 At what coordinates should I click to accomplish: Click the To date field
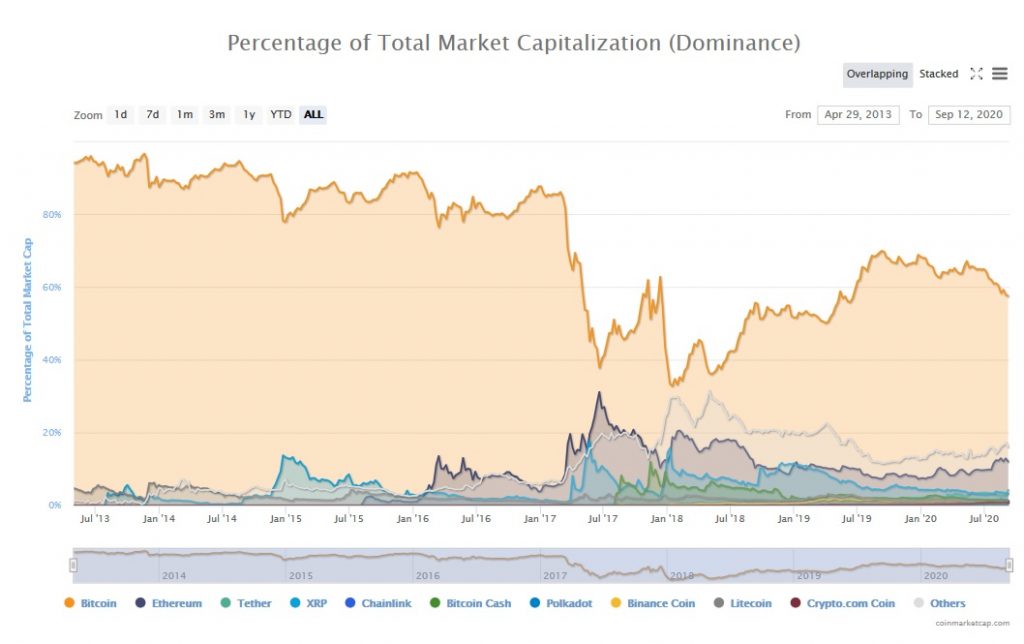pyautogui.click(x=968, y=115)
